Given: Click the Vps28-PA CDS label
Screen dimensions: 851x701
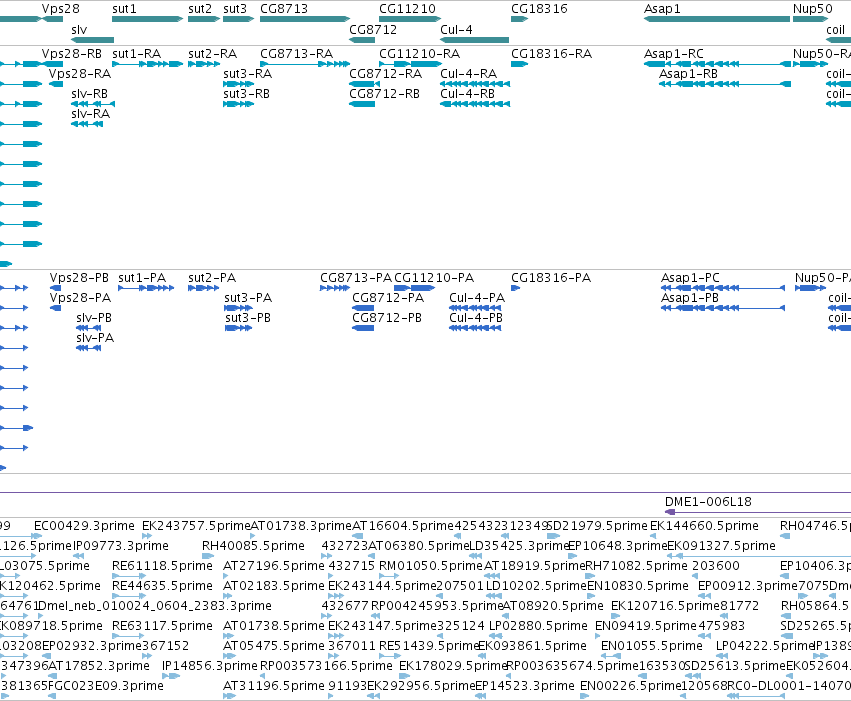Looking at the screenshot, I should point(80,298).
